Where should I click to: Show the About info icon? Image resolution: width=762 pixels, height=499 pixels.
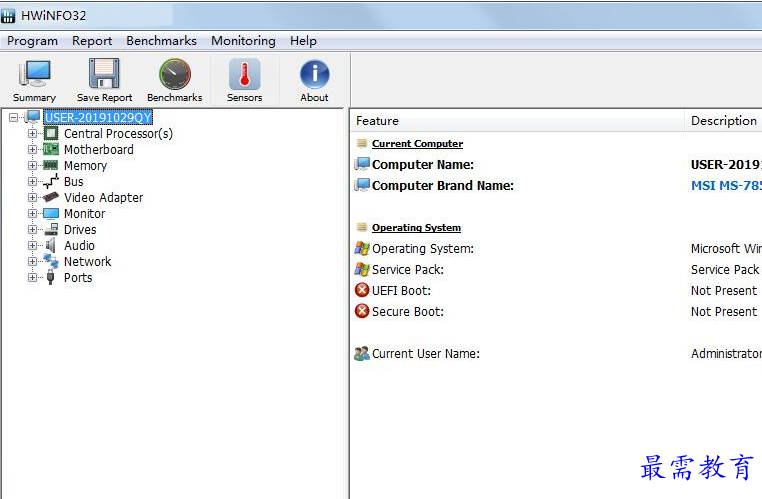(314, 74)
